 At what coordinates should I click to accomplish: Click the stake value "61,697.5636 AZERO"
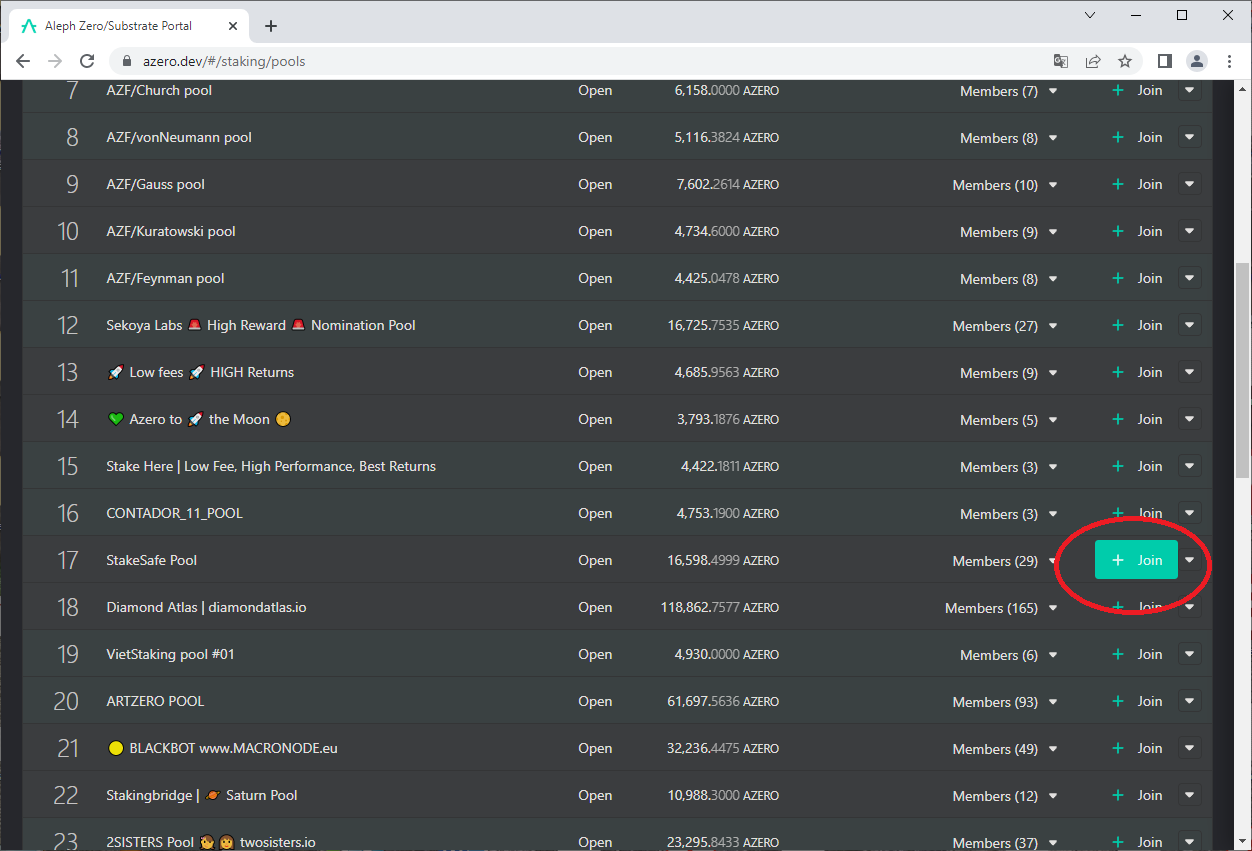tap(723, 701)
